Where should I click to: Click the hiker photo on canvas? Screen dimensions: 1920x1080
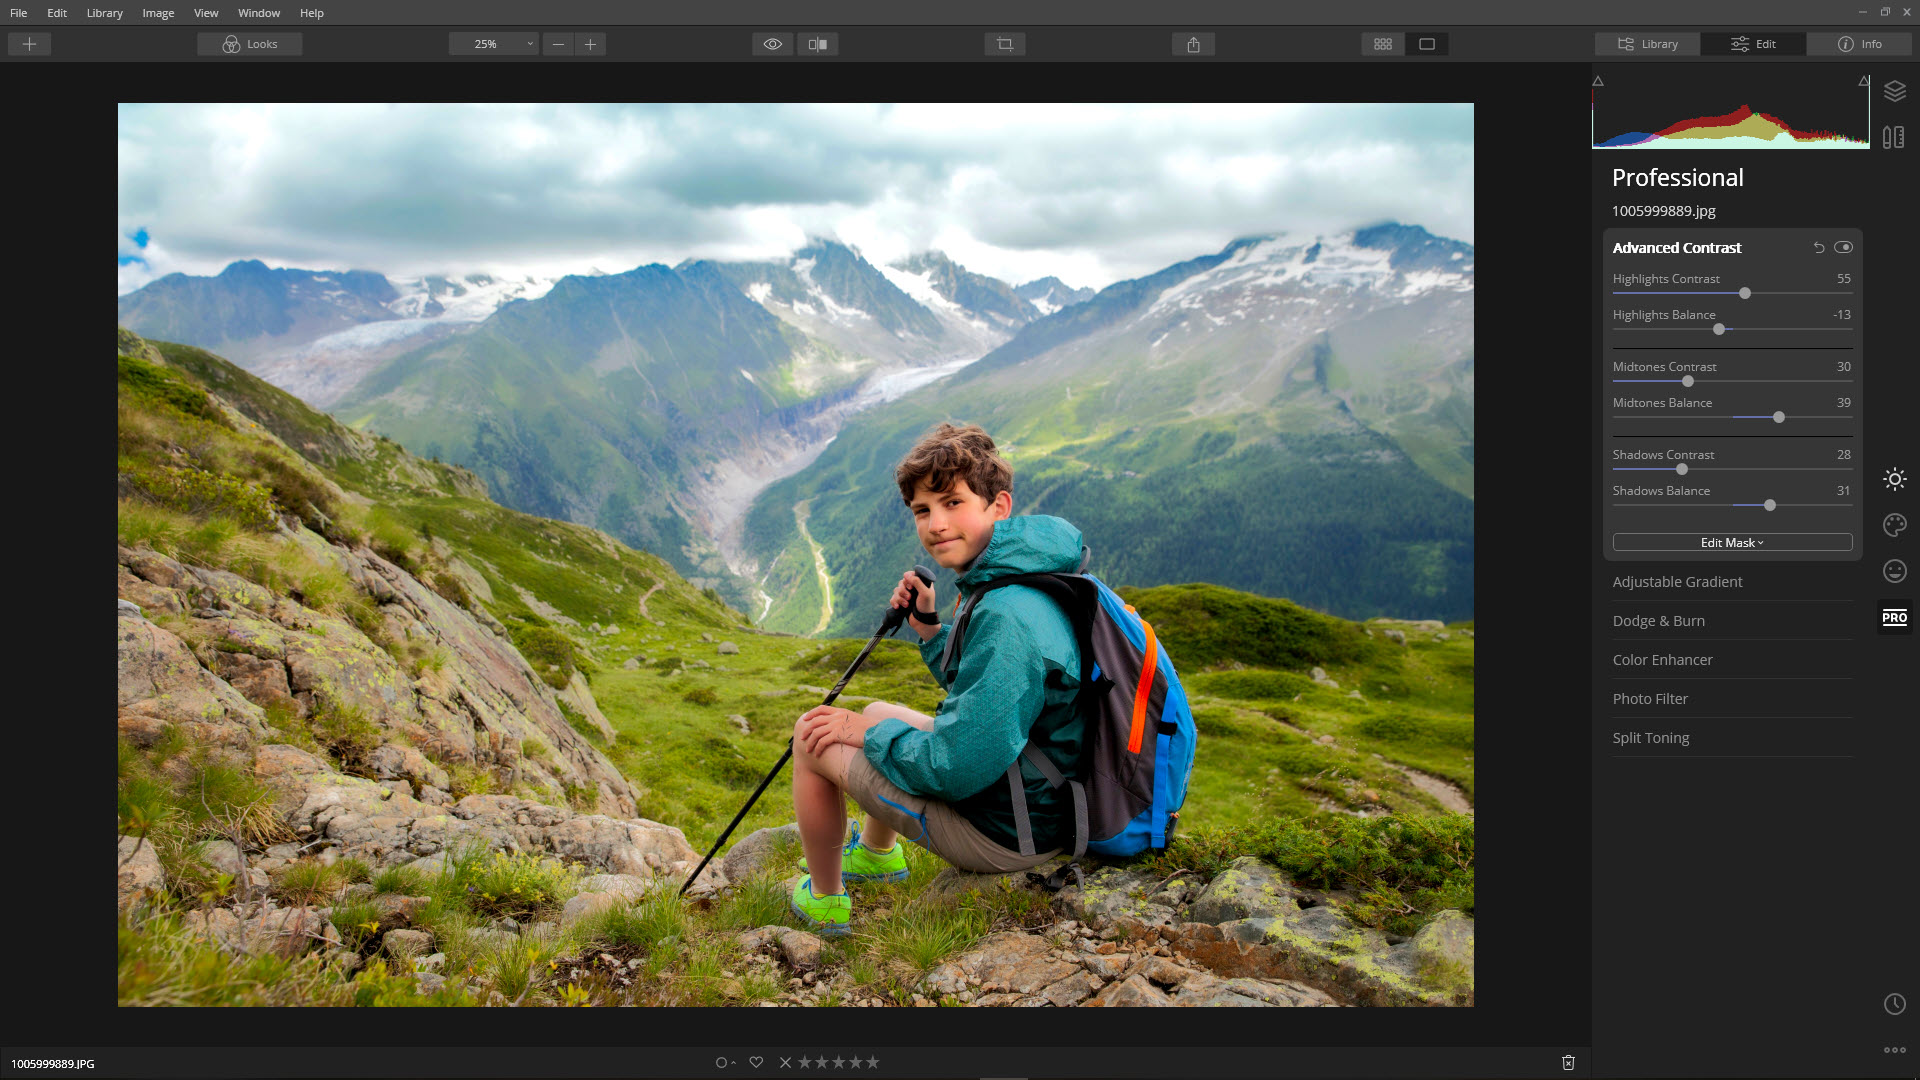click(795, 555)
